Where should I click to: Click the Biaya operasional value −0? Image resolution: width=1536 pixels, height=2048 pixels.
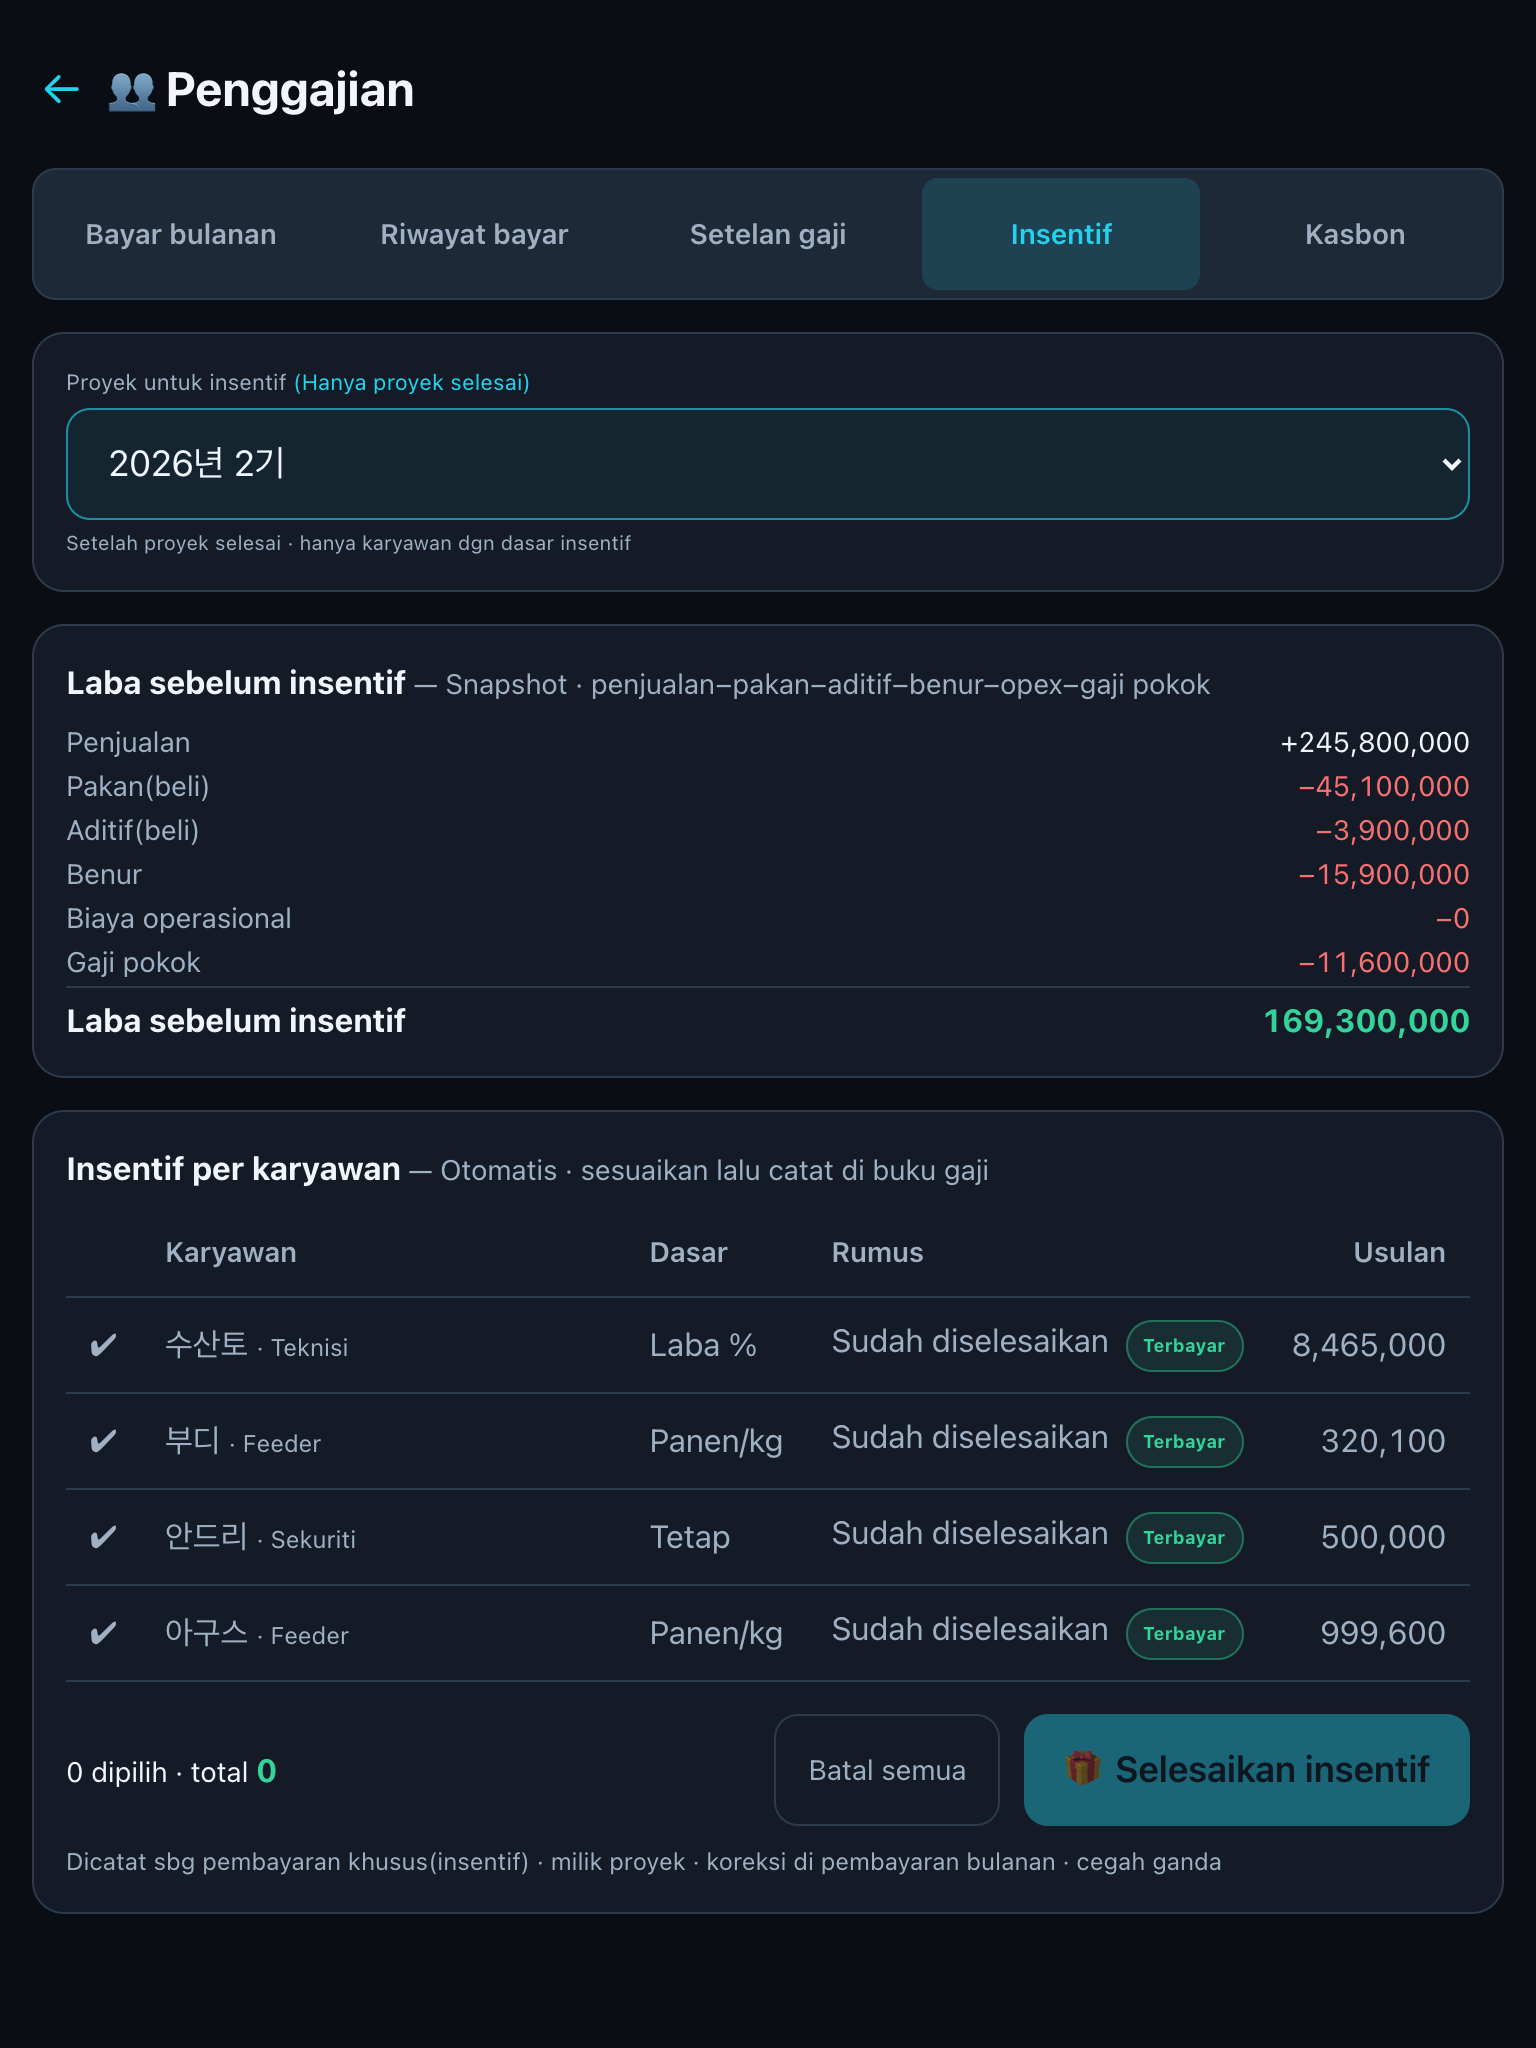click(1452, 919)
